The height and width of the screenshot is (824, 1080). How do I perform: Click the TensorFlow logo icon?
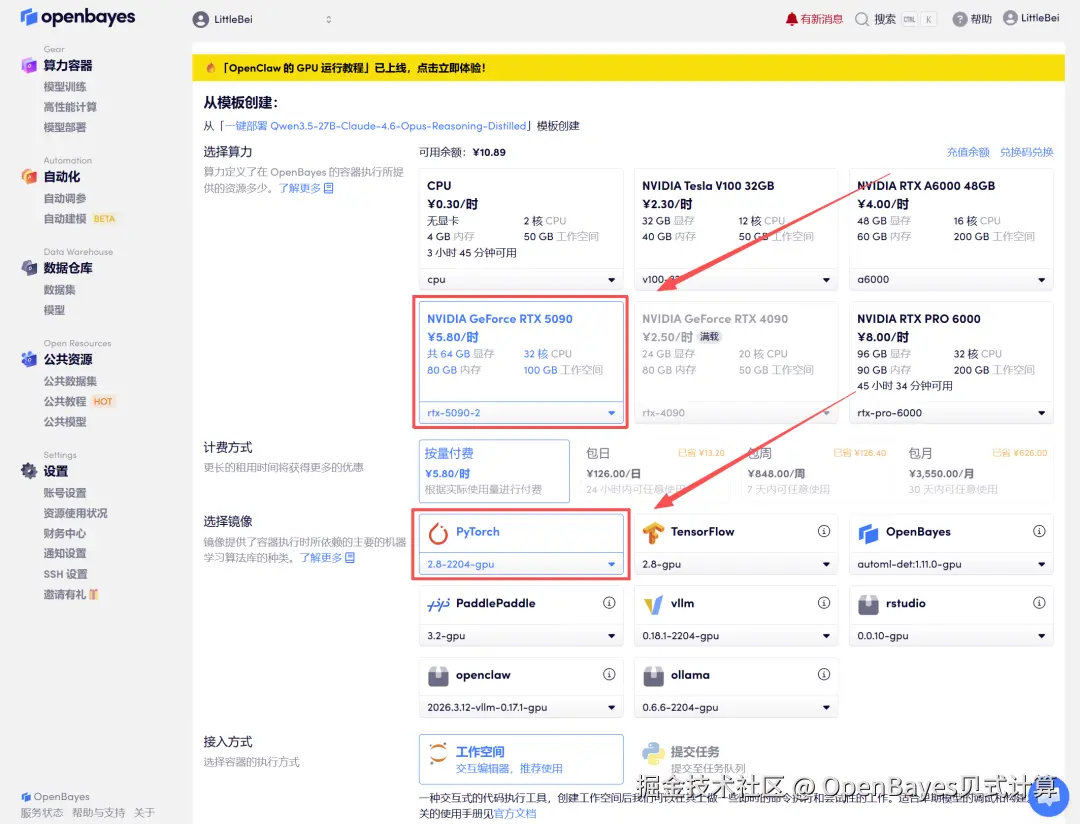pos(653,533)
